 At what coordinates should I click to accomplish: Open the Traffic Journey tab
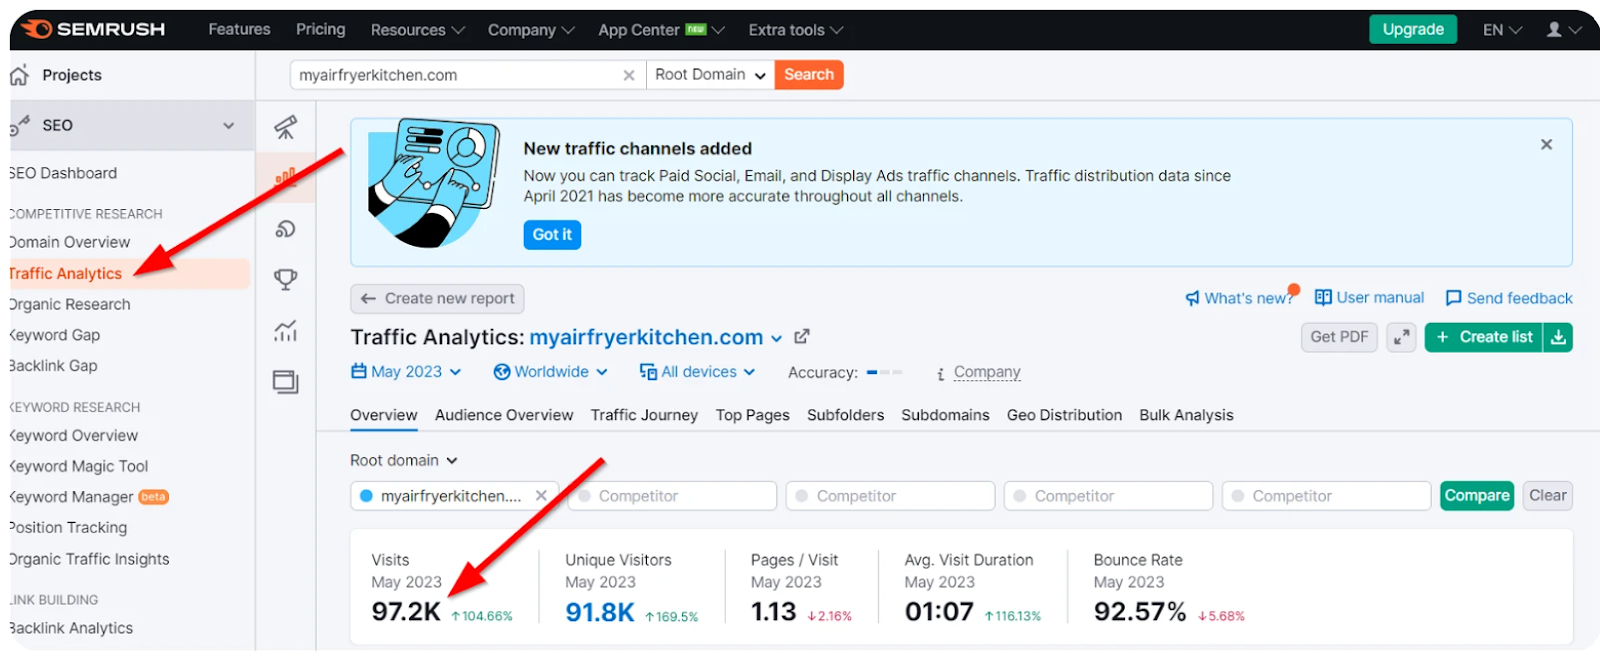(644, 415)
